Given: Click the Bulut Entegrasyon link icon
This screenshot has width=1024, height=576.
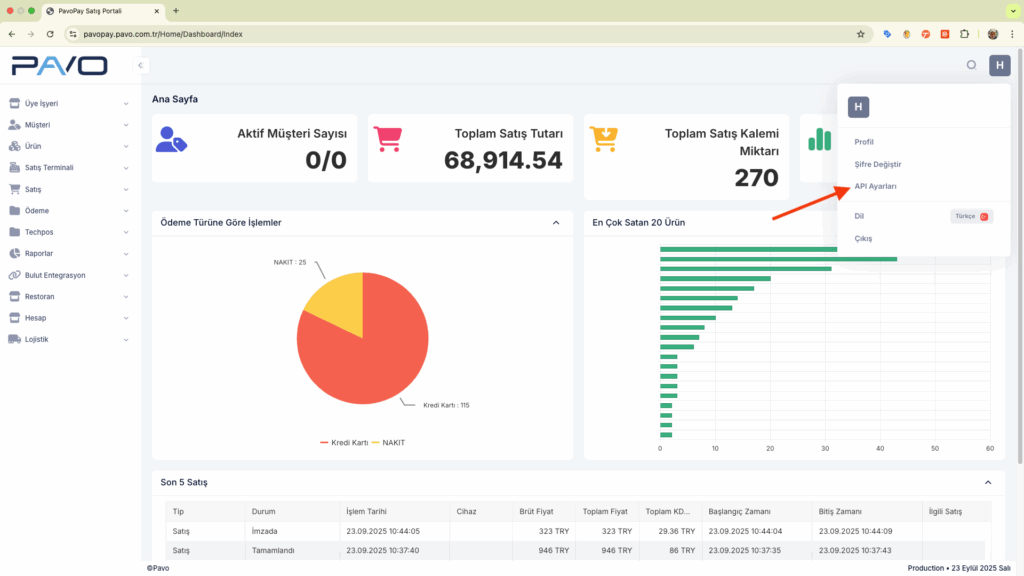Looking at the screenshot, I should pos(14,275).
